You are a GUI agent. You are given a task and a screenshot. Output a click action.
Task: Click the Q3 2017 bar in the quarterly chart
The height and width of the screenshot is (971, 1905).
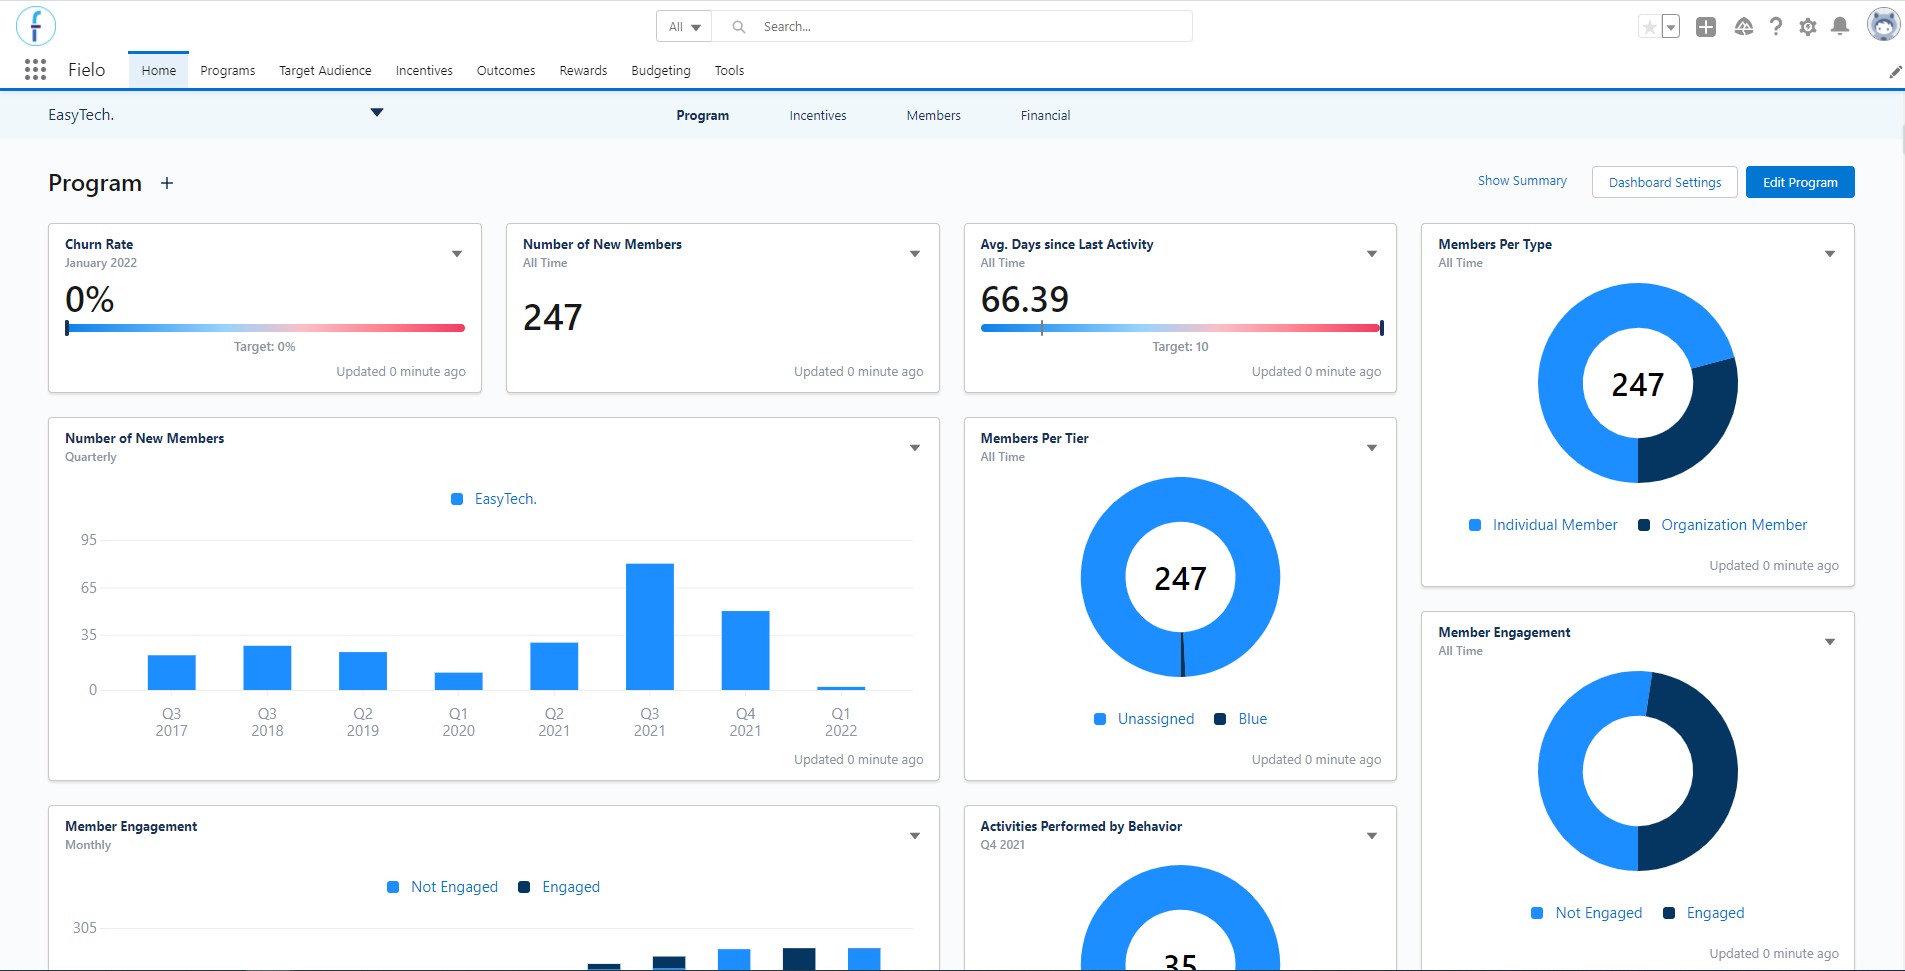(172, 672)
